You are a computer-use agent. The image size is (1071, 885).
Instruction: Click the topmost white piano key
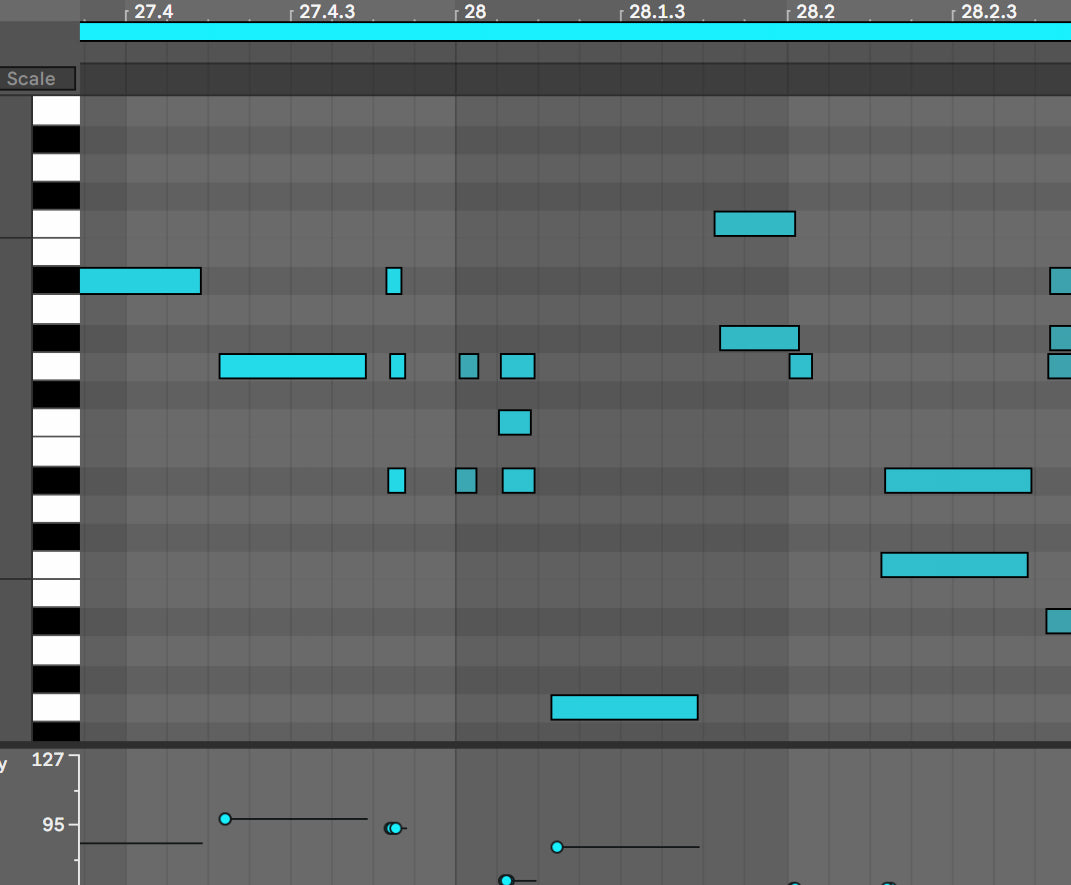56,110
